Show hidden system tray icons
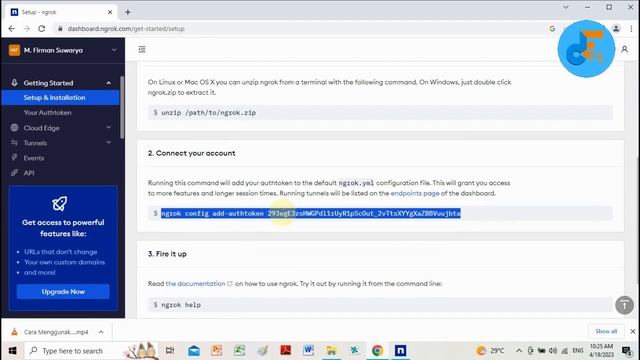 pyautogui.click(x=519, y=351)
